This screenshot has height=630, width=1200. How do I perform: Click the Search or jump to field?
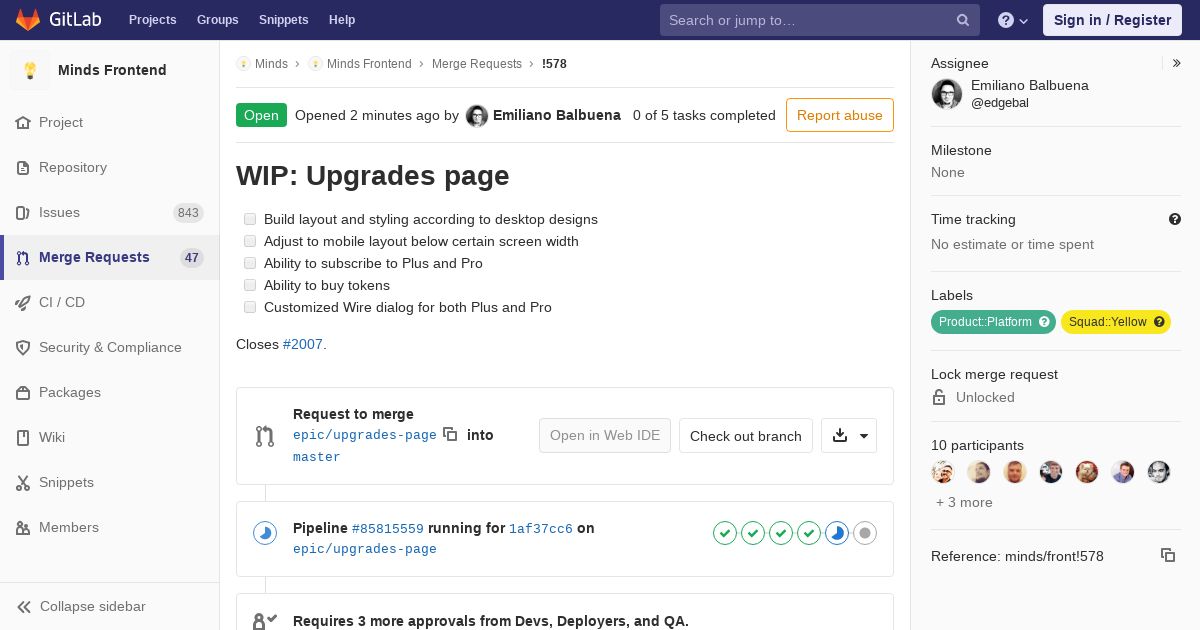[x=818, y=20]
